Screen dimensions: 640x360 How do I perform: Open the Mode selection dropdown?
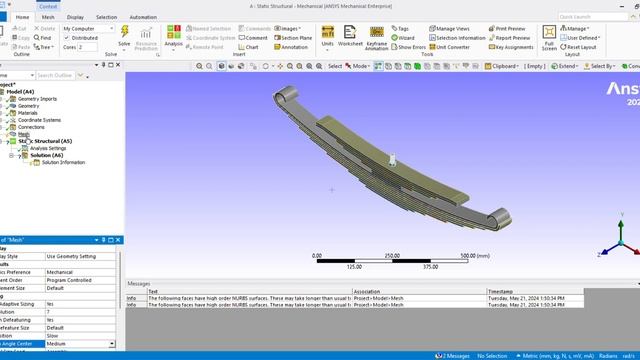pos(358,66)
